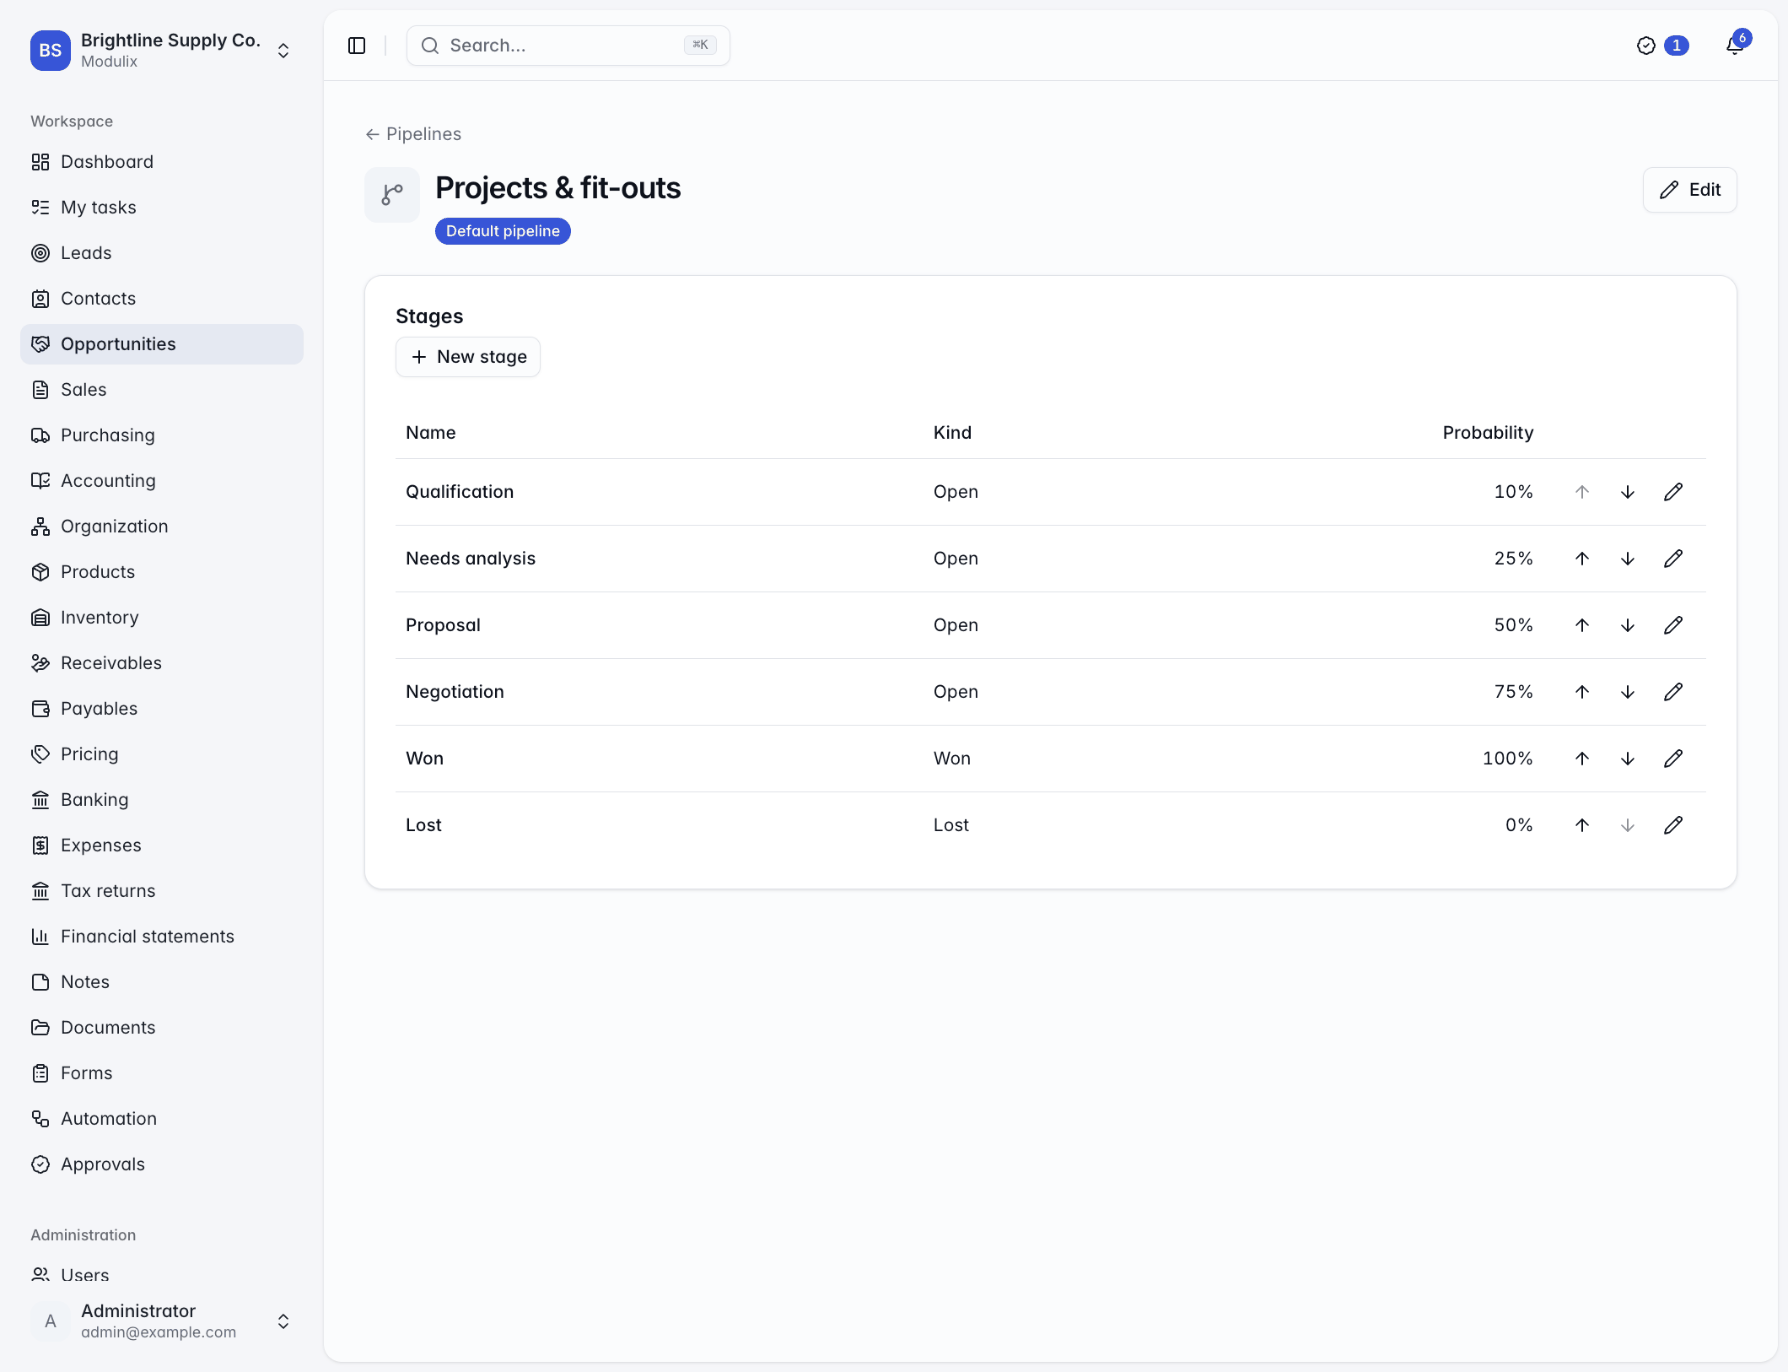This screenshot has height=1372, width=1788.
Task: Navigate to Contacts
Action: (x=162, y=298)
